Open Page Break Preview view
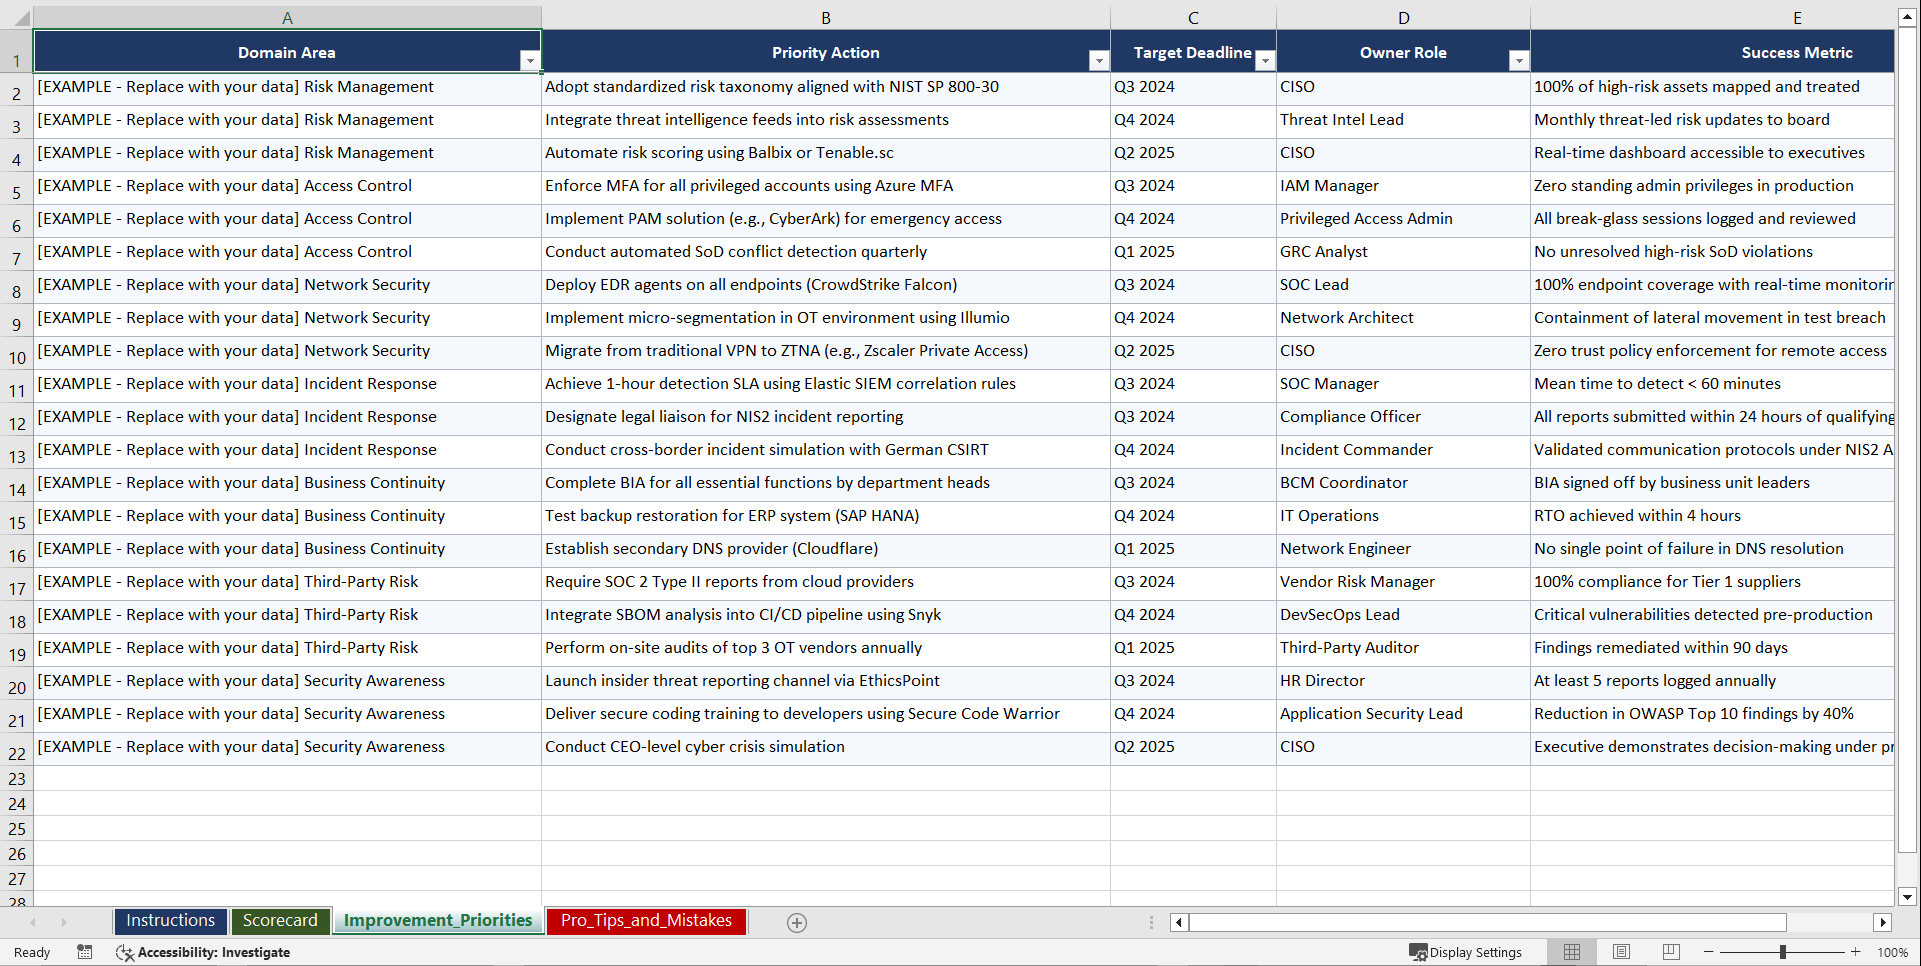The width and height of the screenshot is (1921, 966). click(x=1671, y=952)
